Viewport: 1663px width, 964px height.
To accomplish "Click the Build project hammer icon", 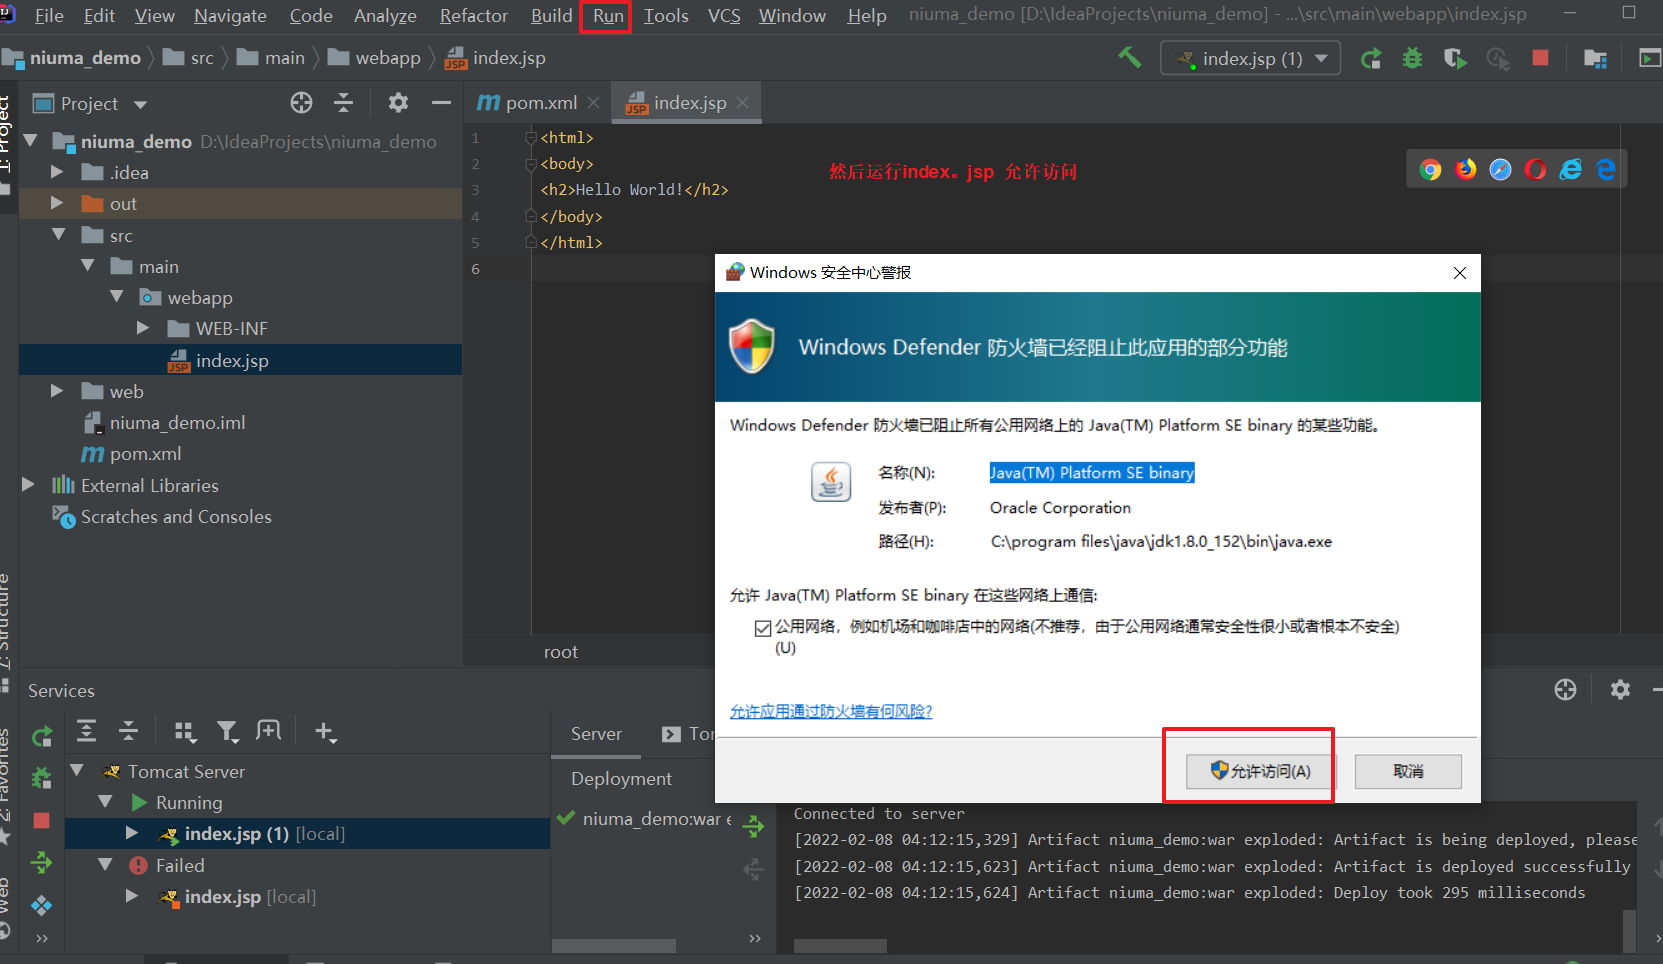I will coord(1130,57).
